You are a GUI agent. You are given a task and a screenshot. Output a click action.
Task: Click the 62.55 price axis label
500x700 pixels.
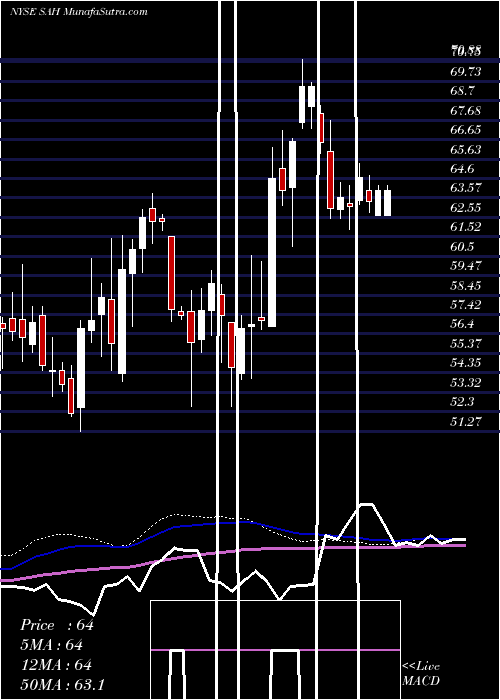(466, 208)
